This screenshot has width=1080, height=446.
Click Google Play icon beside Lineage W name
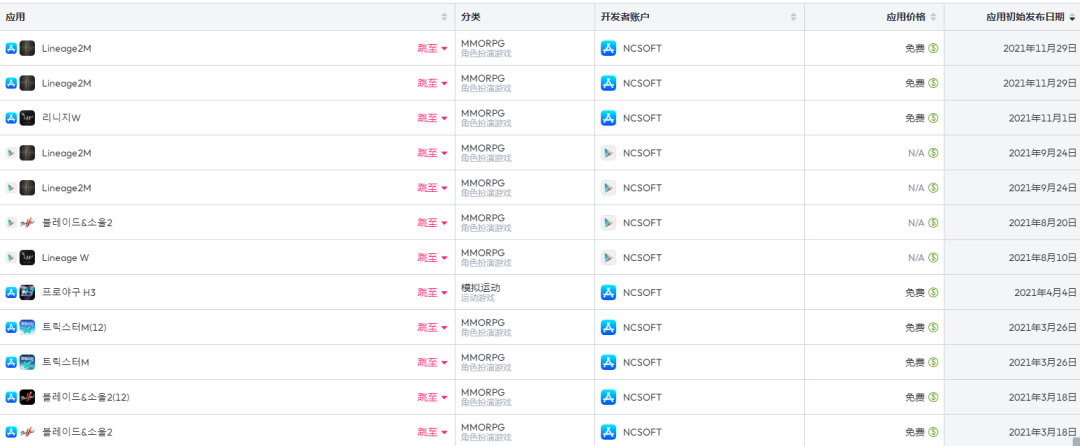(x=11, y=258)
